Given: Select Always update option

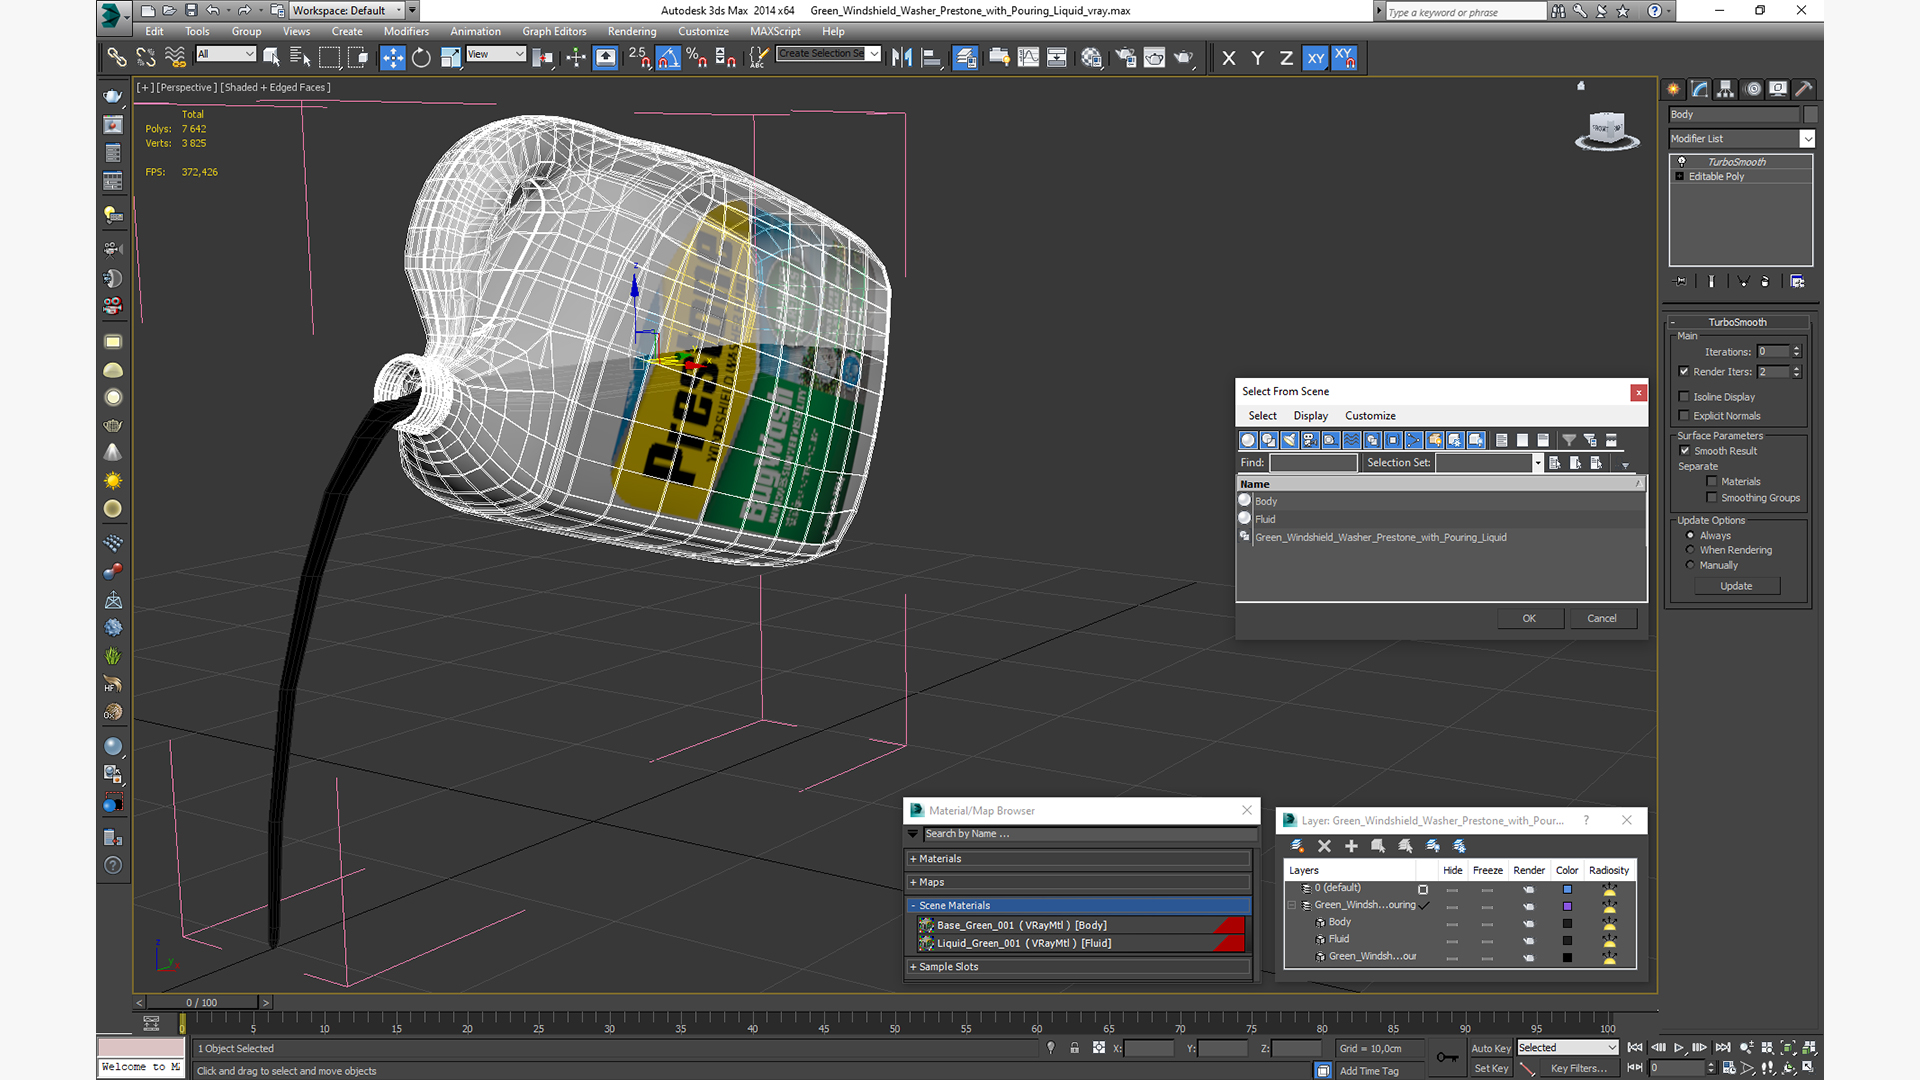Looking at the screenshot, I should 1691,536.
